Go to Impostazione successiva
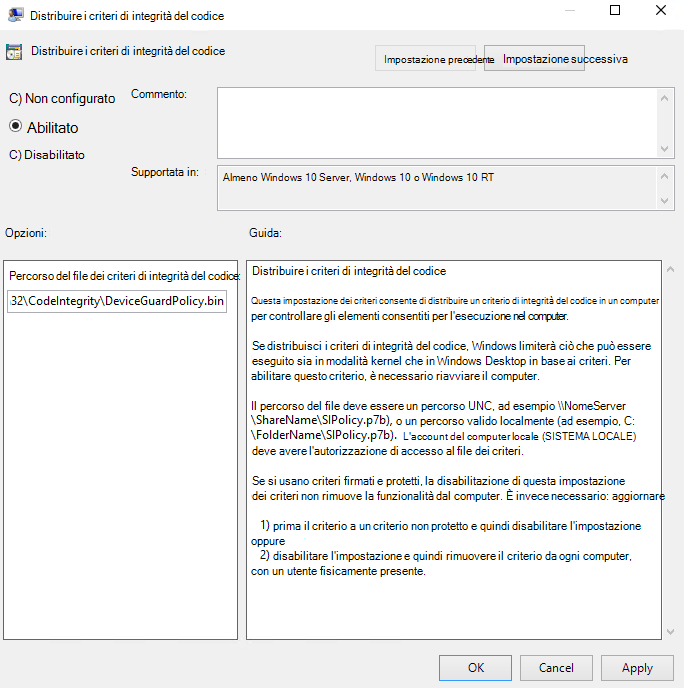This screenshot has height=688, width=684. click(534, 58)
